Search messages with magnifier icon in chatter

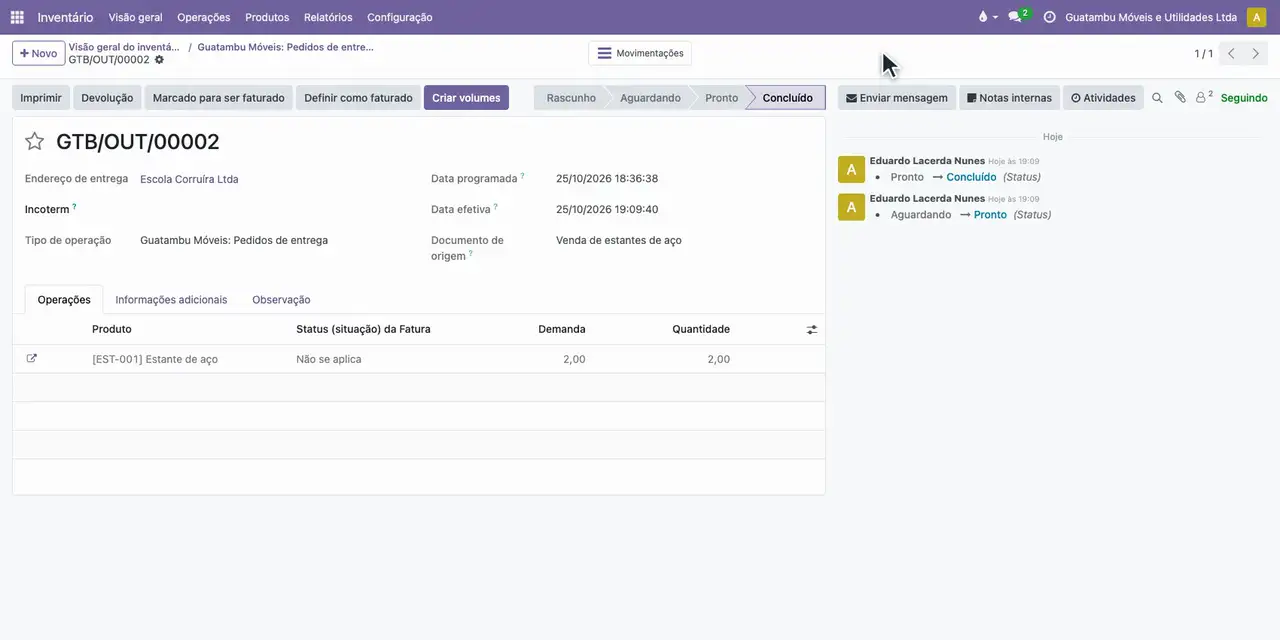(1157, 98)
